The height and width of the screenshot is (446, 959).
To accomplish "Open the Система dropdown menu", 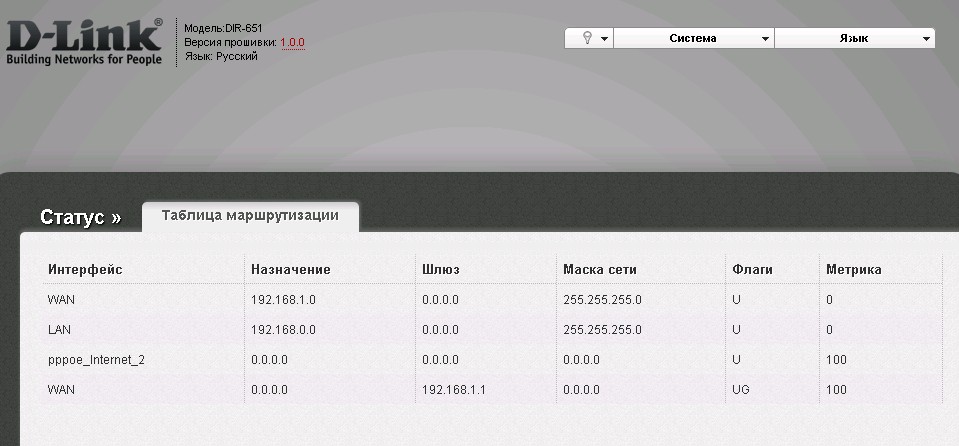I will [694, 38].
